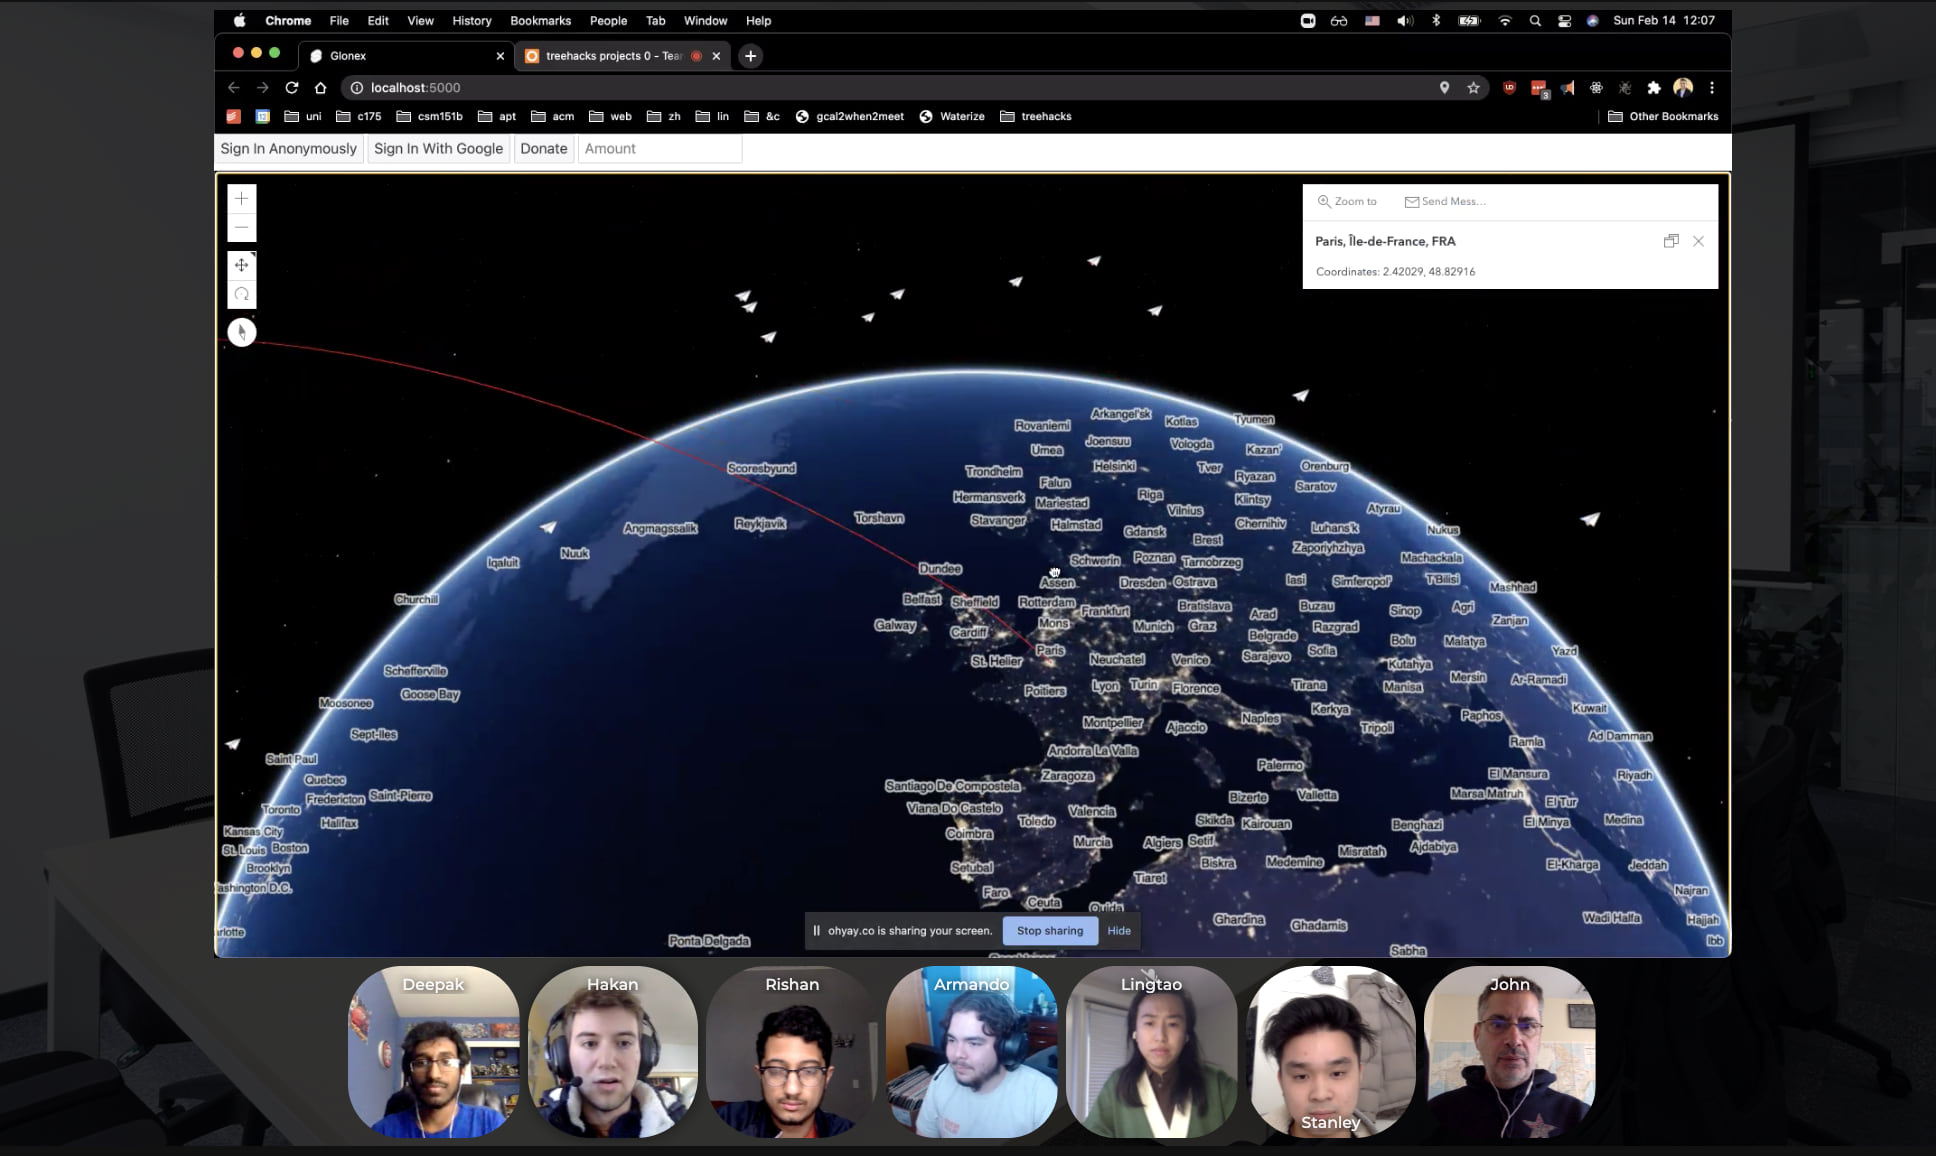Click the Reykjavik label on the globe
The width and height of the screenshot is (1936, 1156).
point(760,524)
